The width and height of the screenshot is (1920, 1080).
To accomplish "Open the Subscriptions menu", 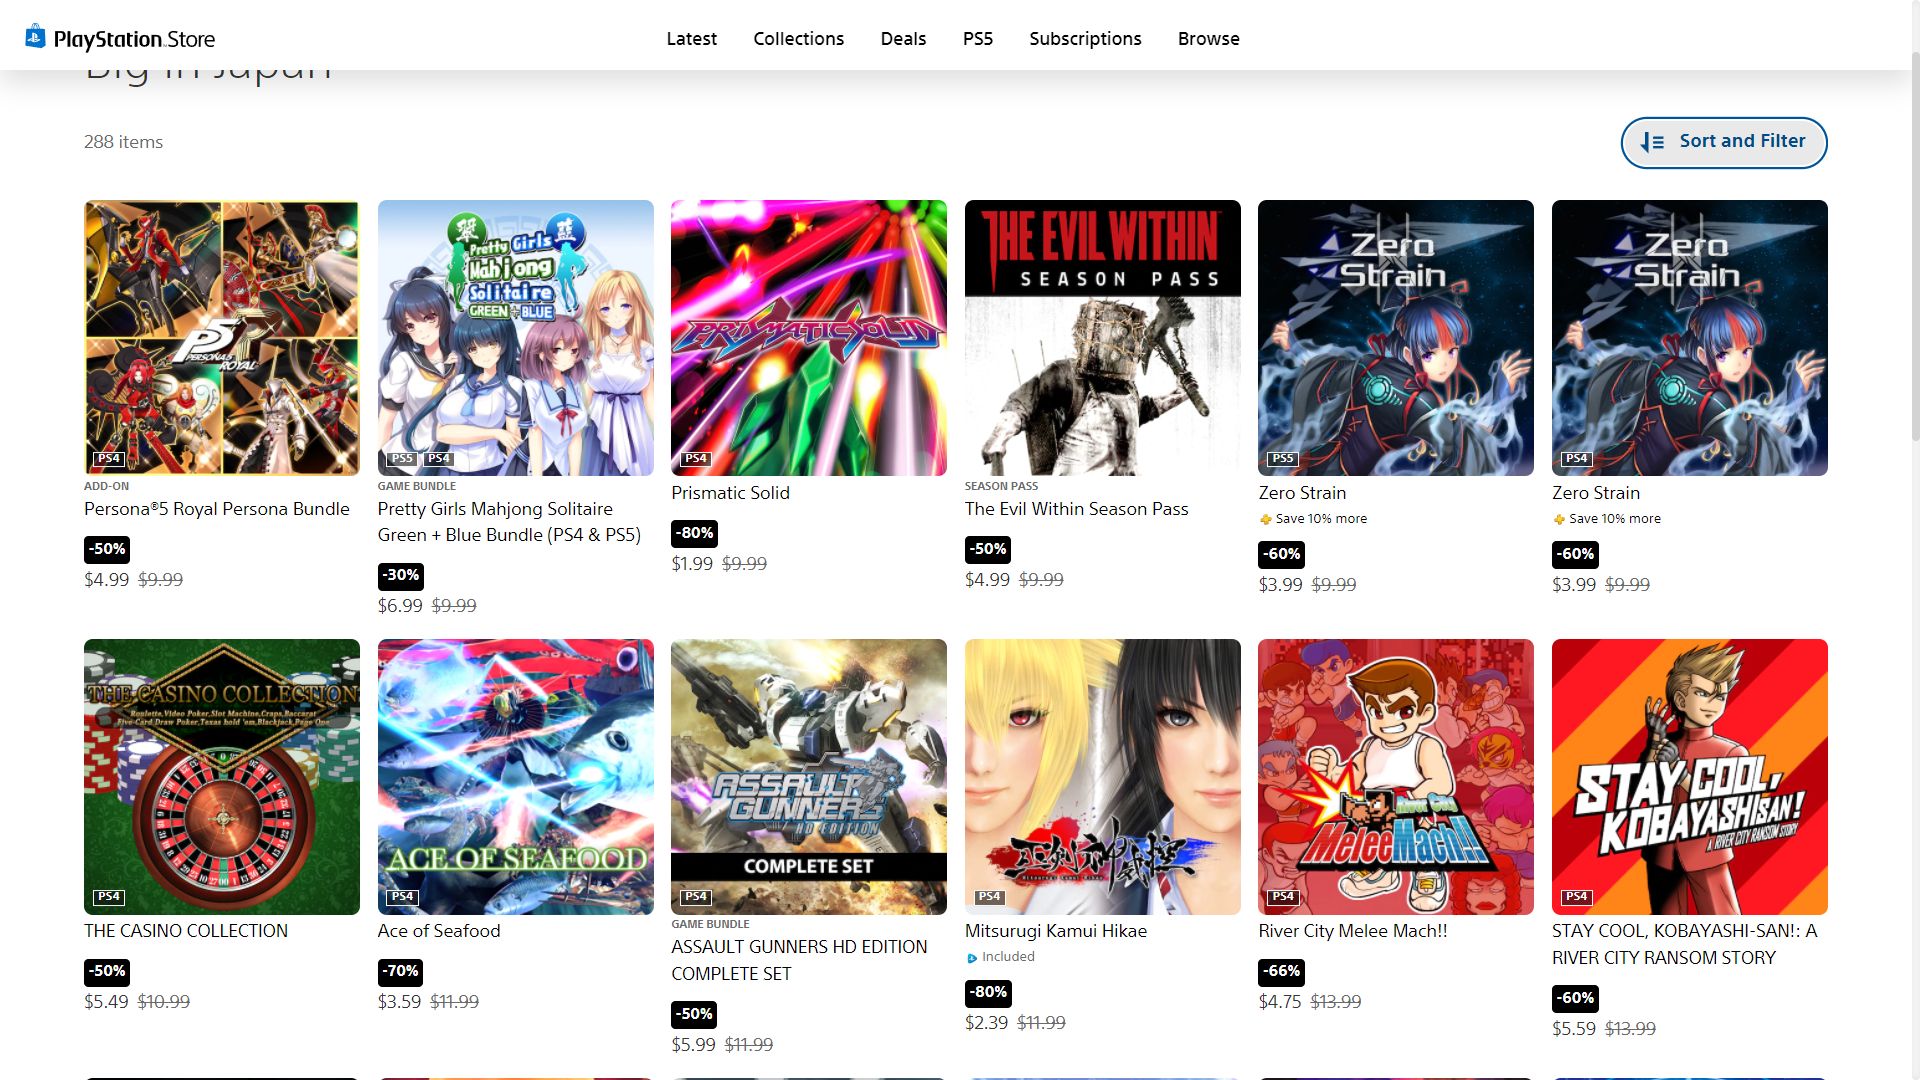I will click(x=1085, y=38).
